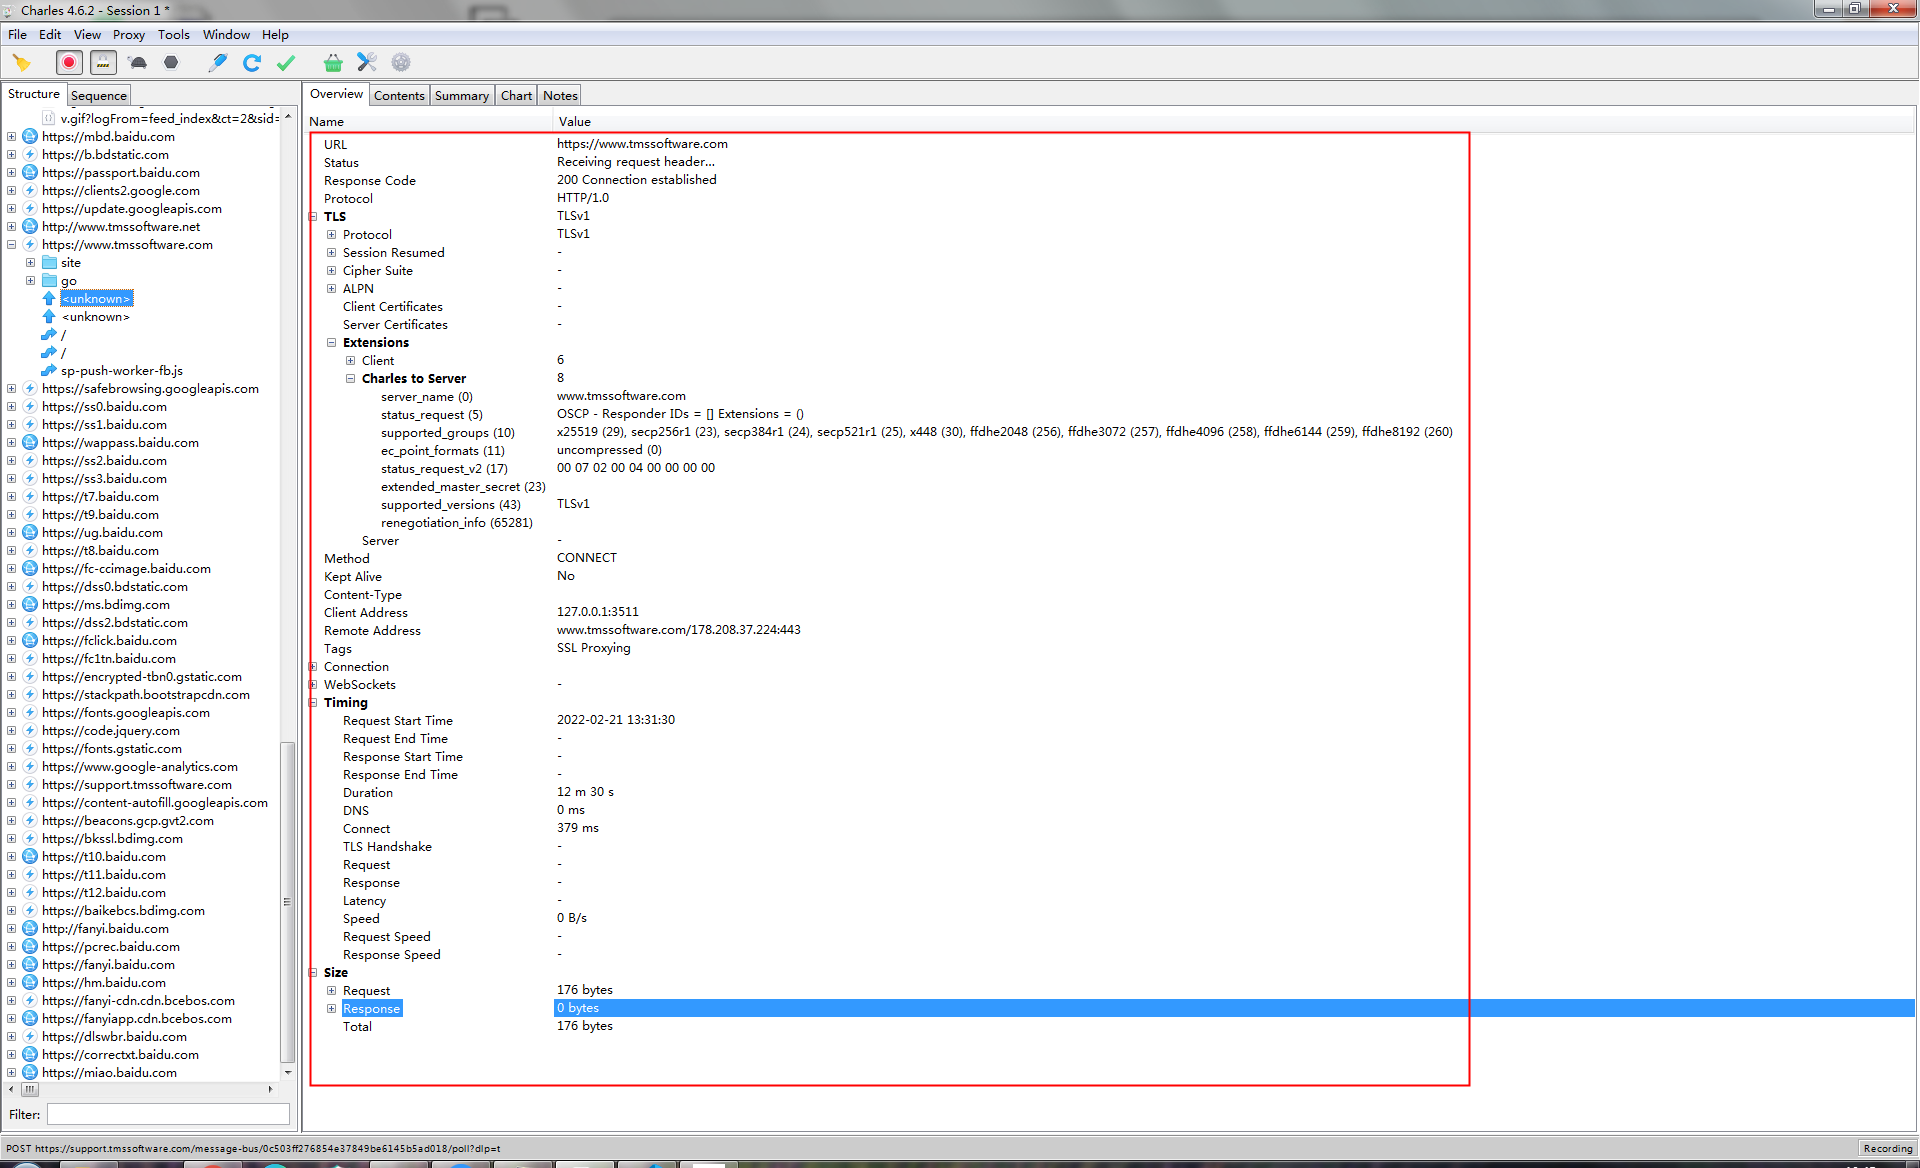1920x1168 pixels.
Task: Toggle SSL Proxying padlock button
Action: pyautogui.click(x=103, y=63)
